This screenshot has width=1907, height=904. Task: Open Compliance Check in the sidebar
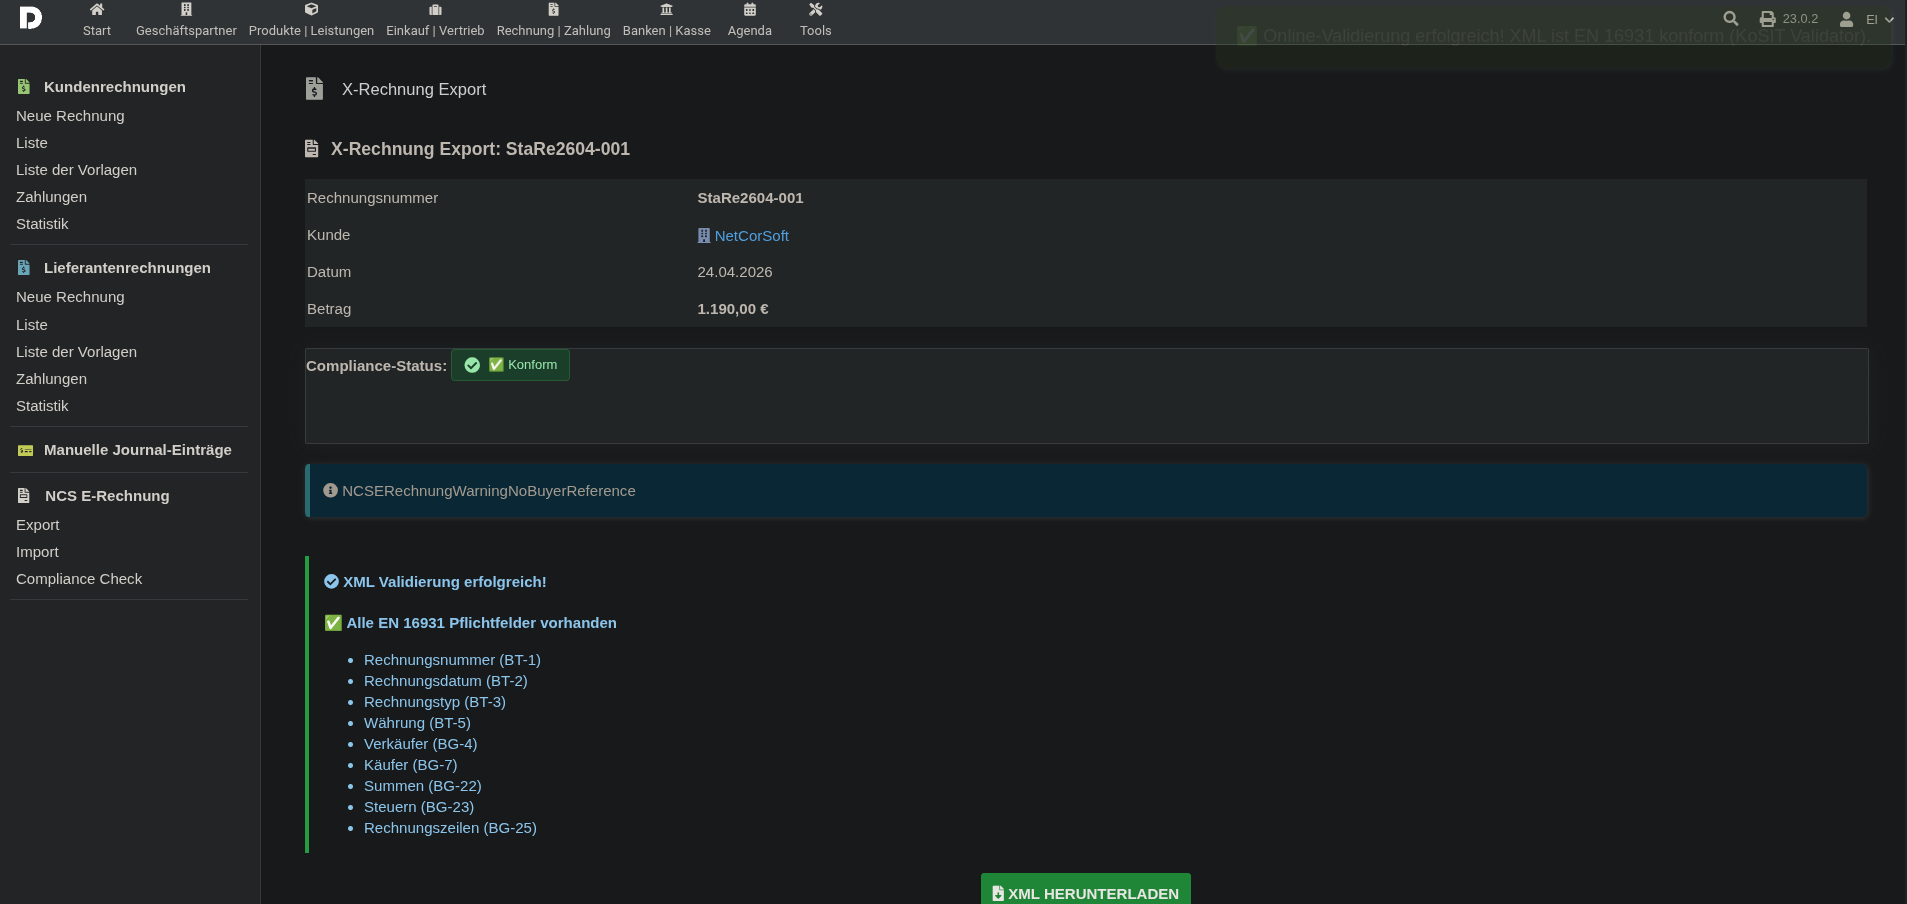[79, 579]
